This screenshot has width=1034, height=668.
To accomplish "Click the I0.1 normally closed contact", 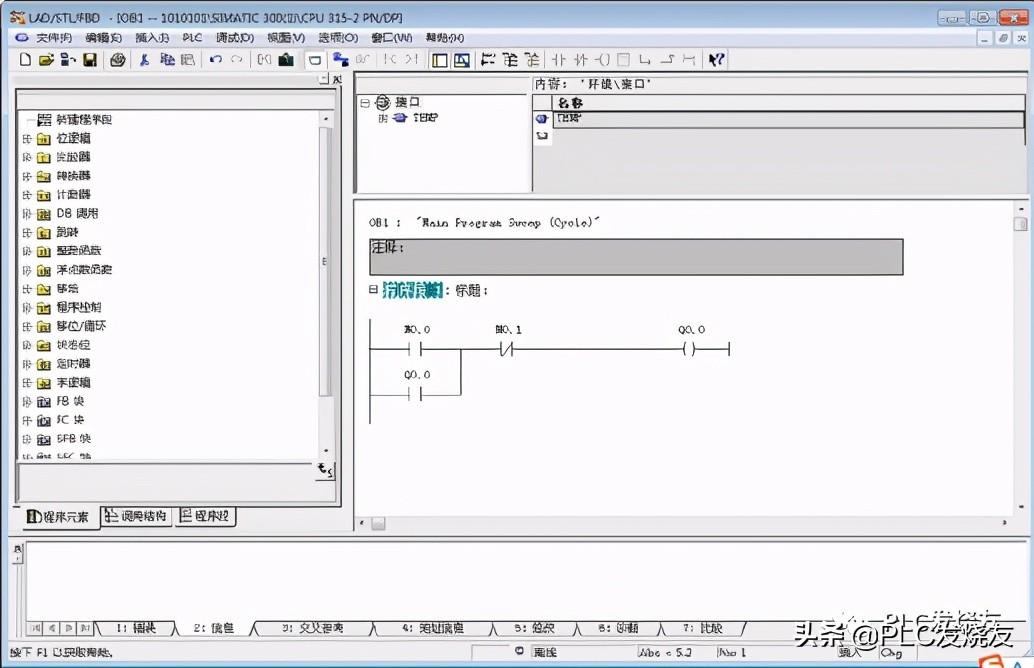I will tap(506, 349).
